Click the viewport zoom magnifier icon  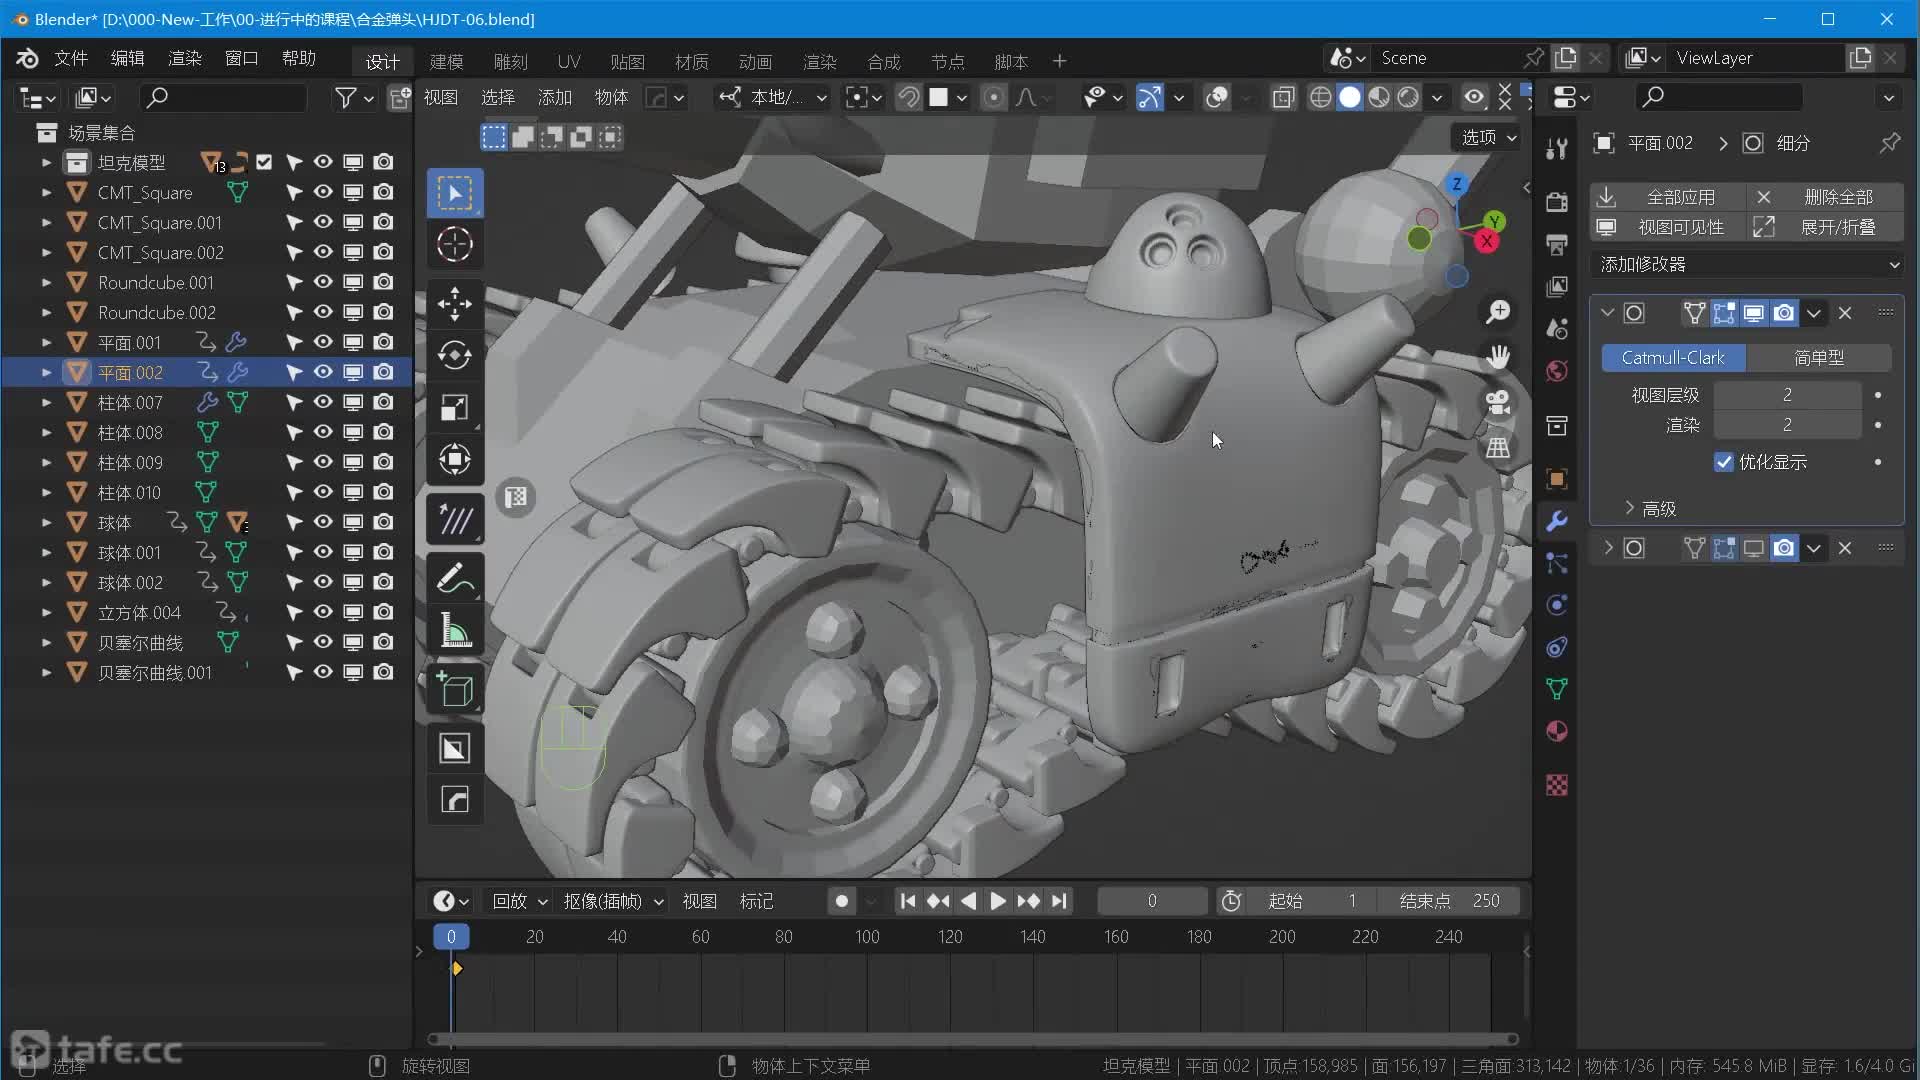click(1497, 312)
